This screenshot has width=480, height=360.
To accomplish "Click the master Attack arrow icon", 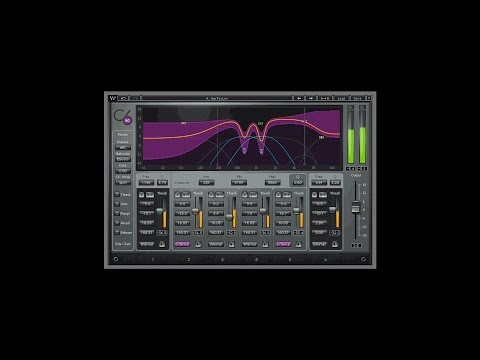I will tap(117, 223).
